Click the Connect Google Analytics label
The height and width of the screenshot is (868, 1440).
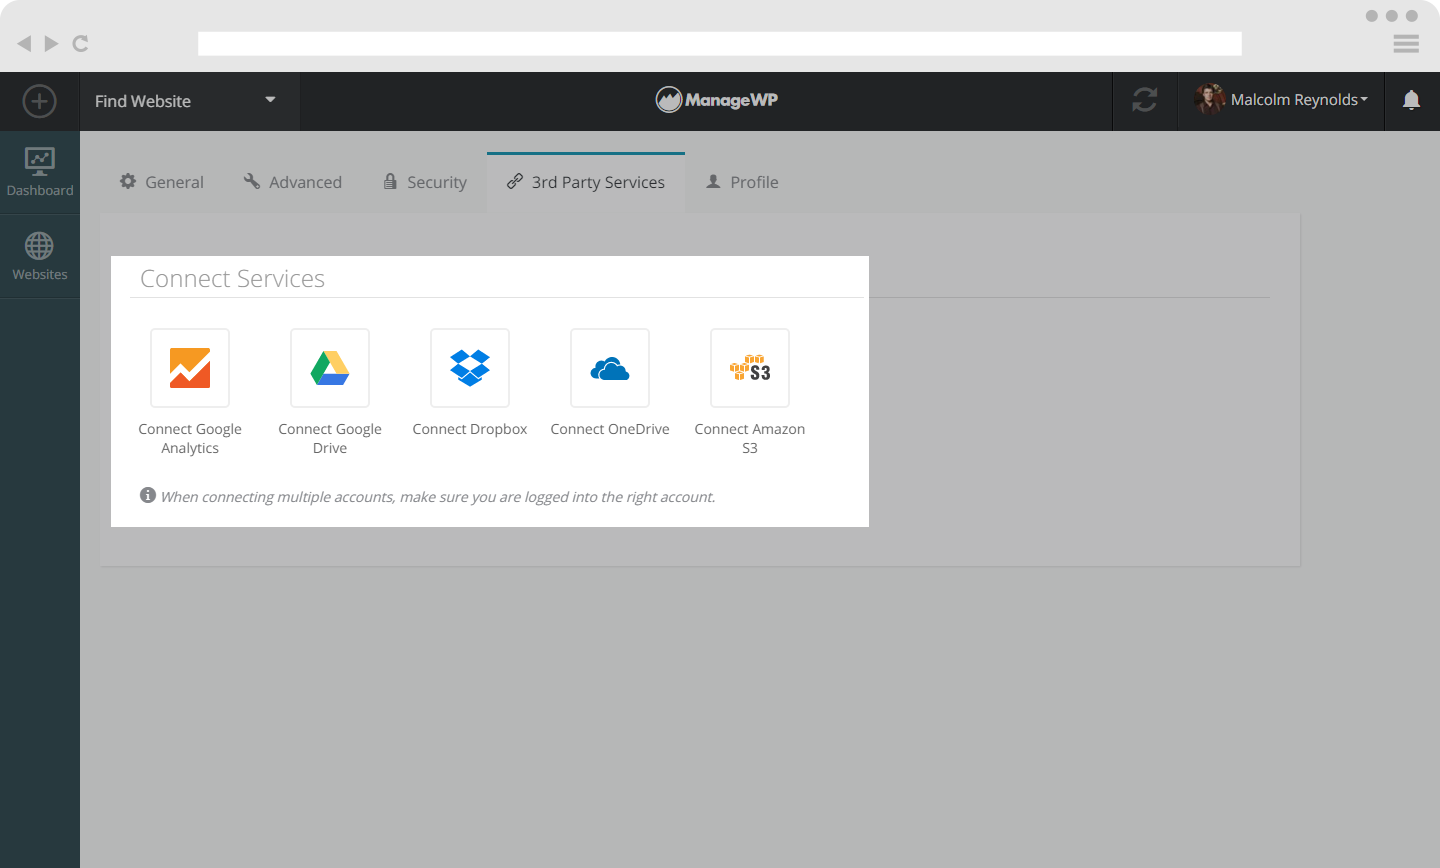(190, 438)
